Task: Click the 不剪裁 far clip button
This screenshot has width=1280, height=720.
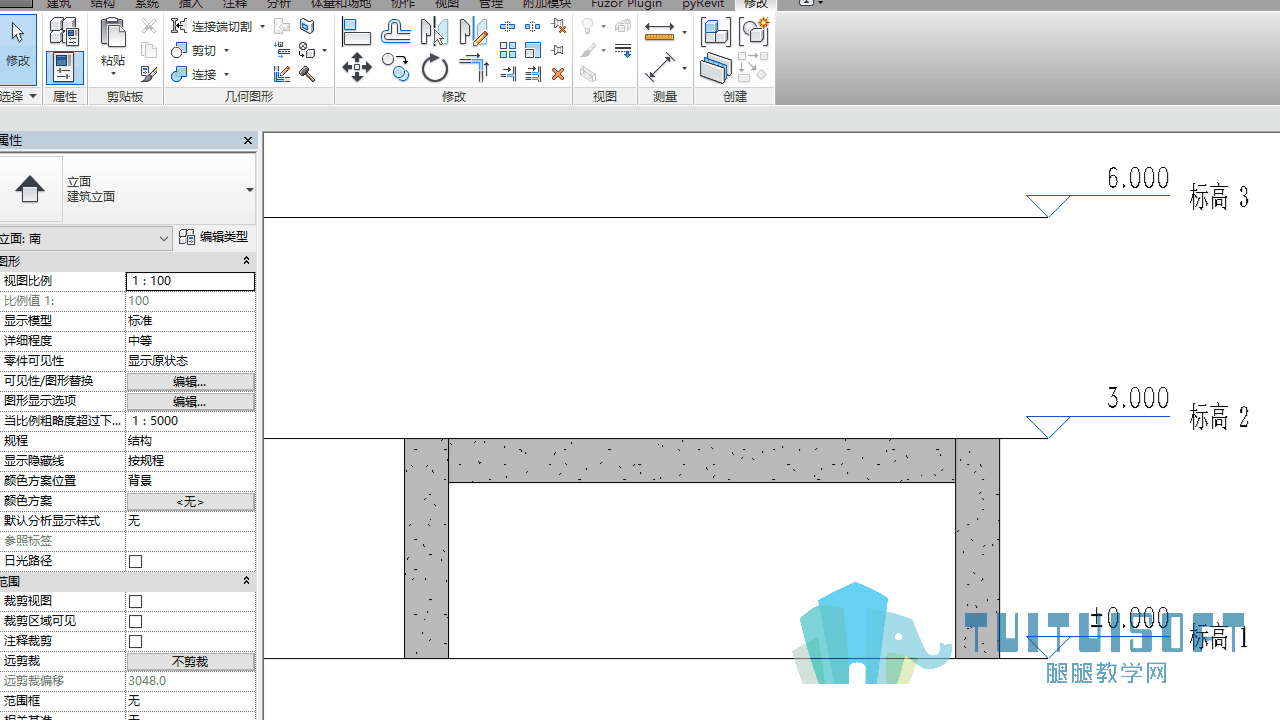Action: (x=190, y=661)
